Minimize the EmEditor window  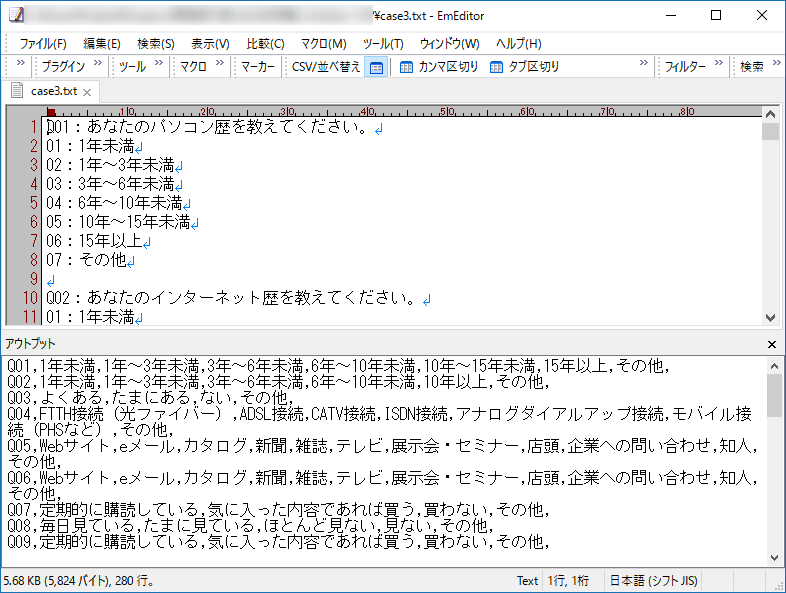pos(671,16)
